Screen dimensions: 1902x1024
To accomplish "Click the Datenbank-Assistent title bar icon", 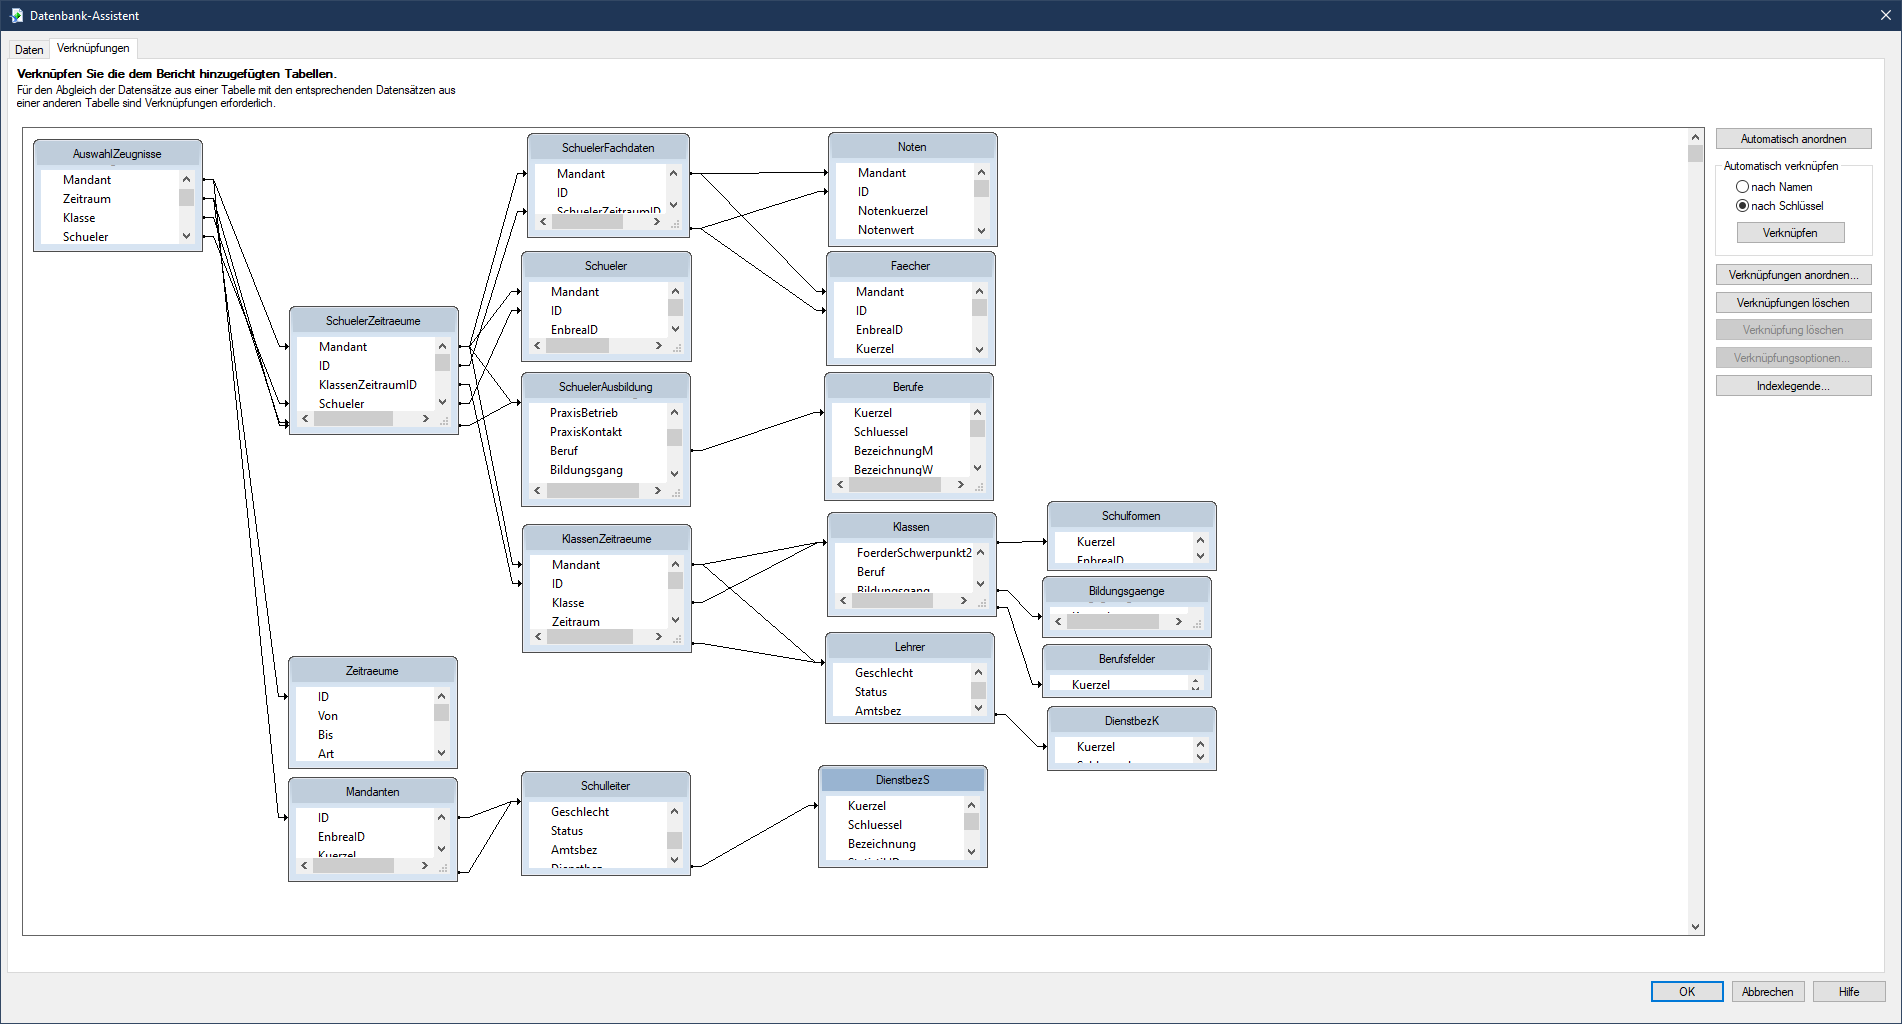I will pos(16,15).
